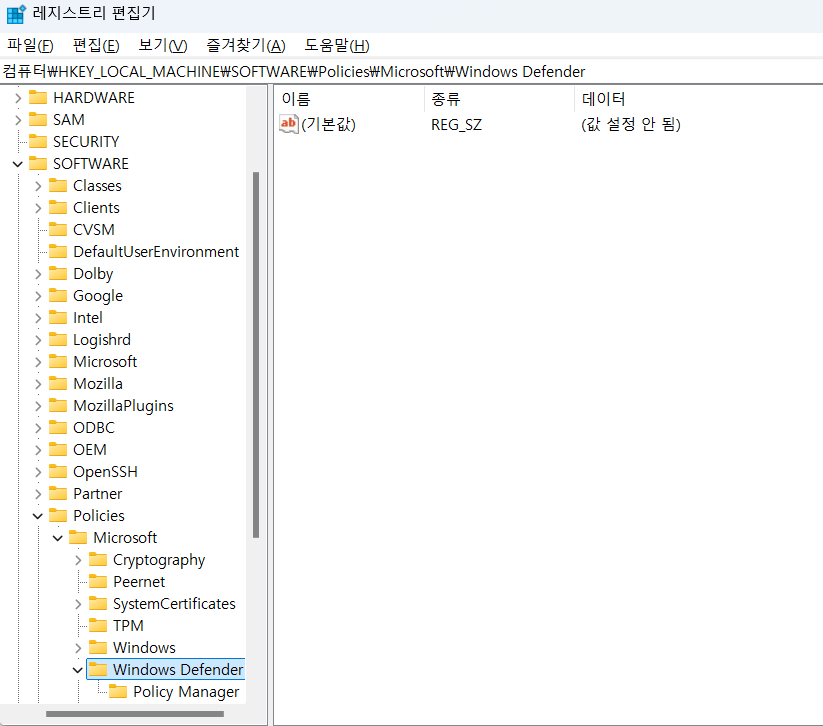
Task: Collapse the SOFTWARE key
Action: point(18,164)
